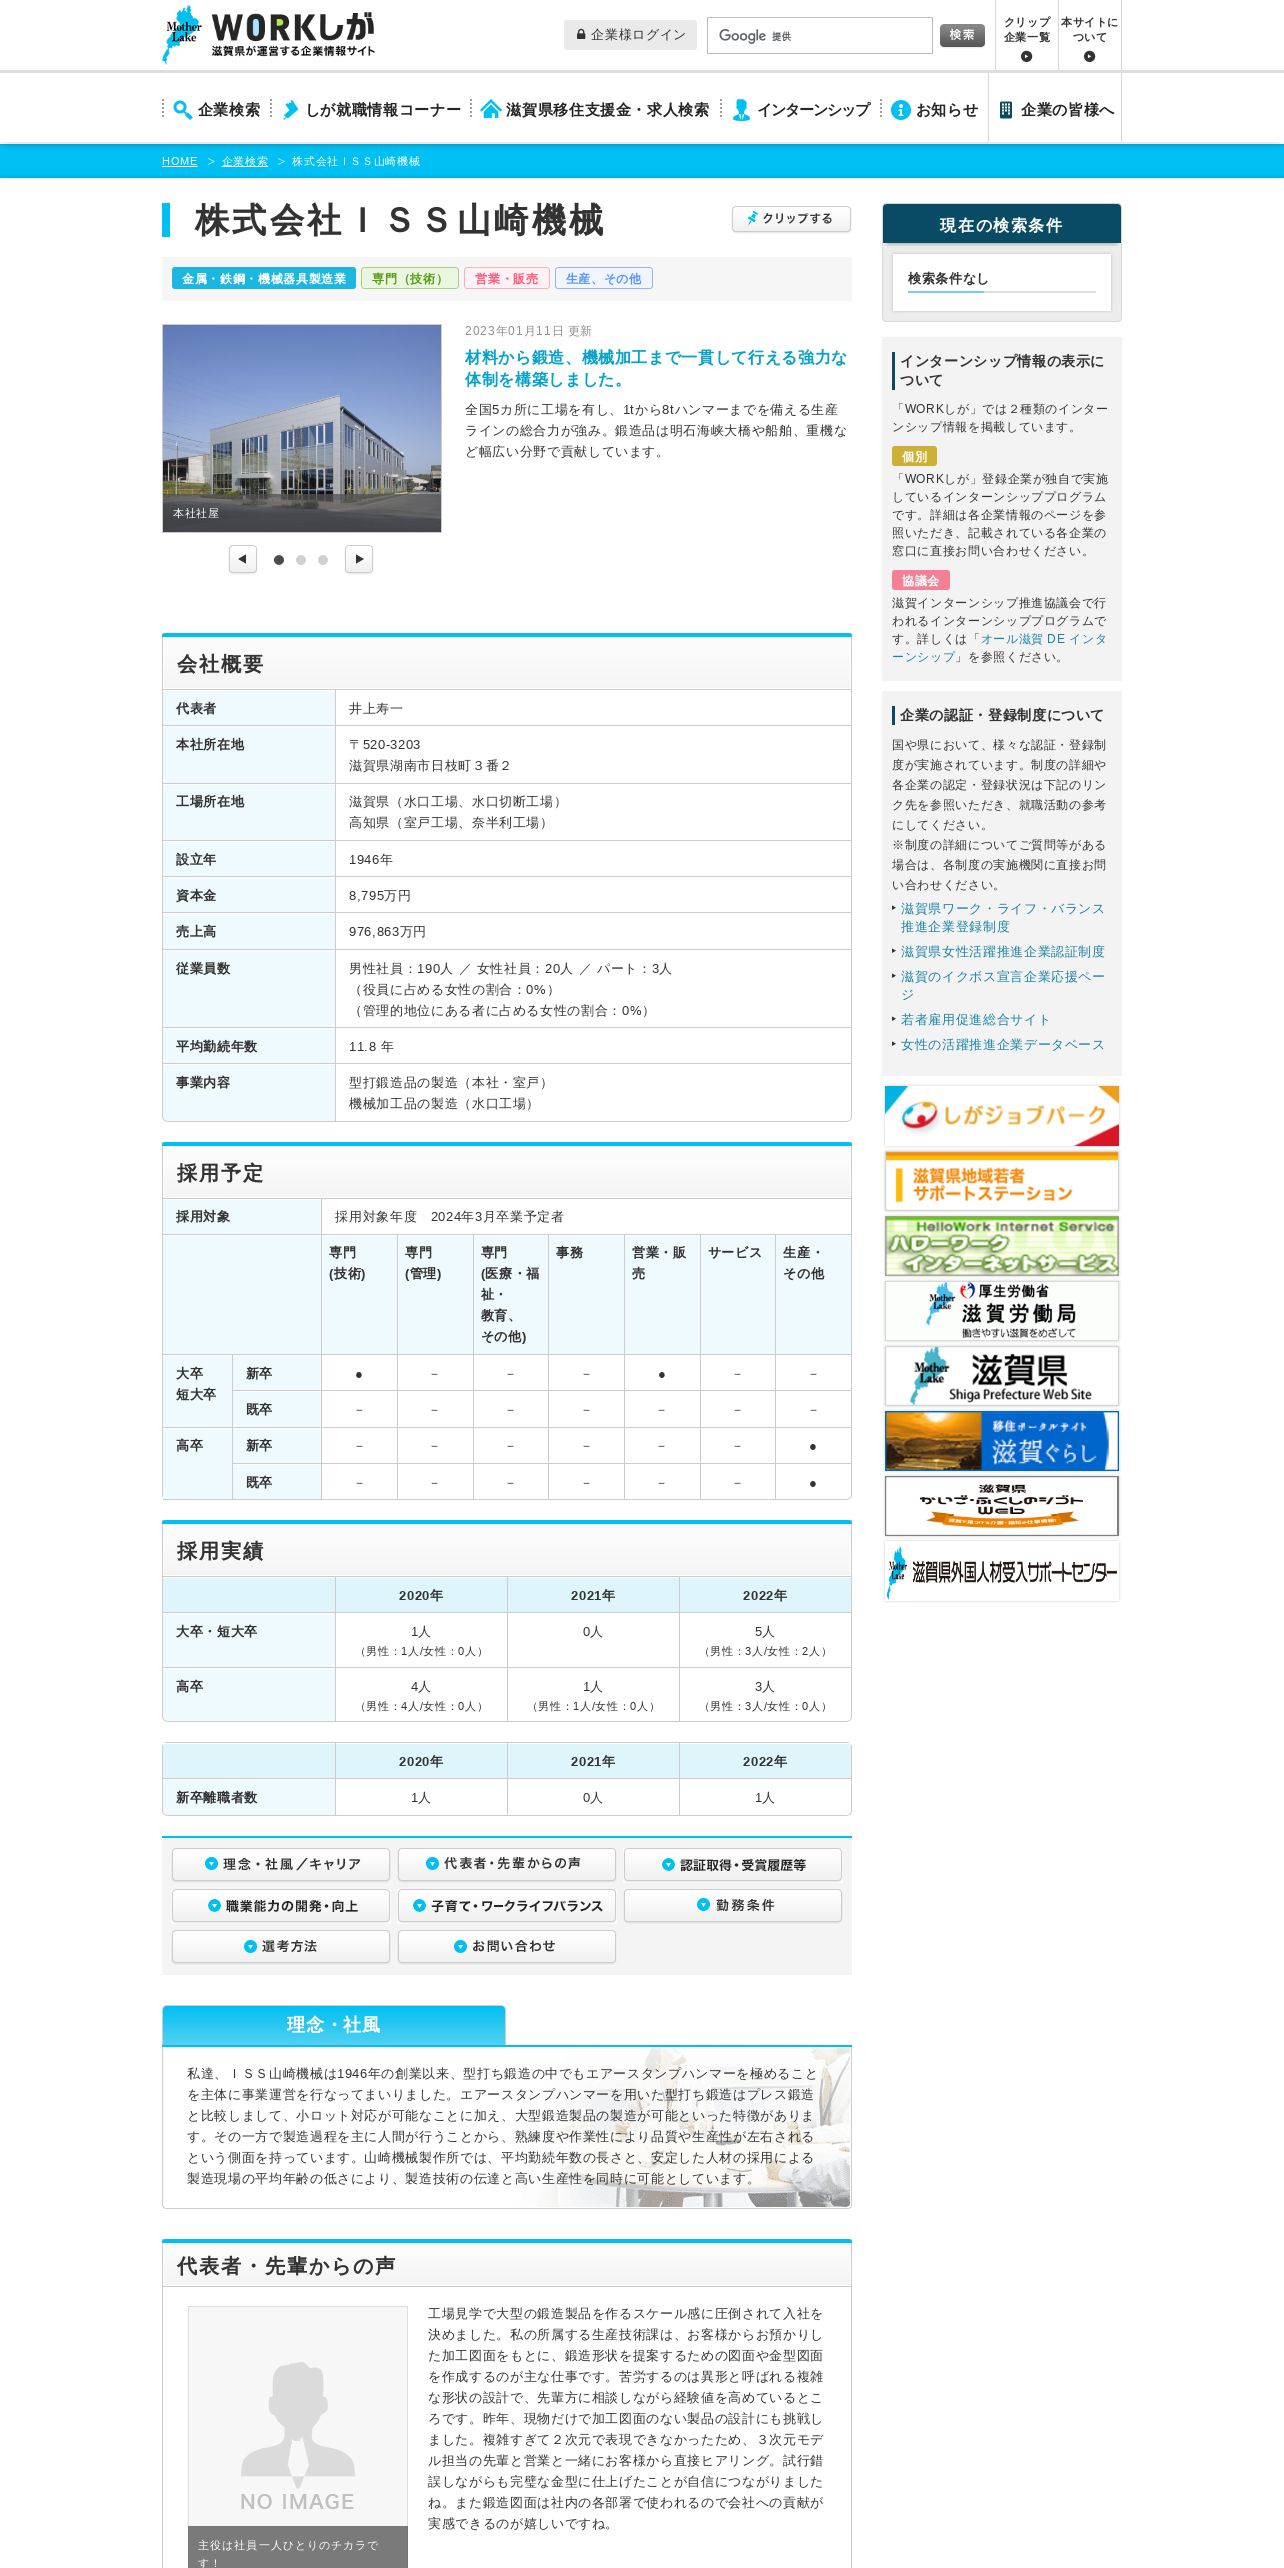The height and width of the screenshot is (2568, 1284).
Task: Jump to 認証取得・受賞履歴等 section
Action: coord(733,1864)
